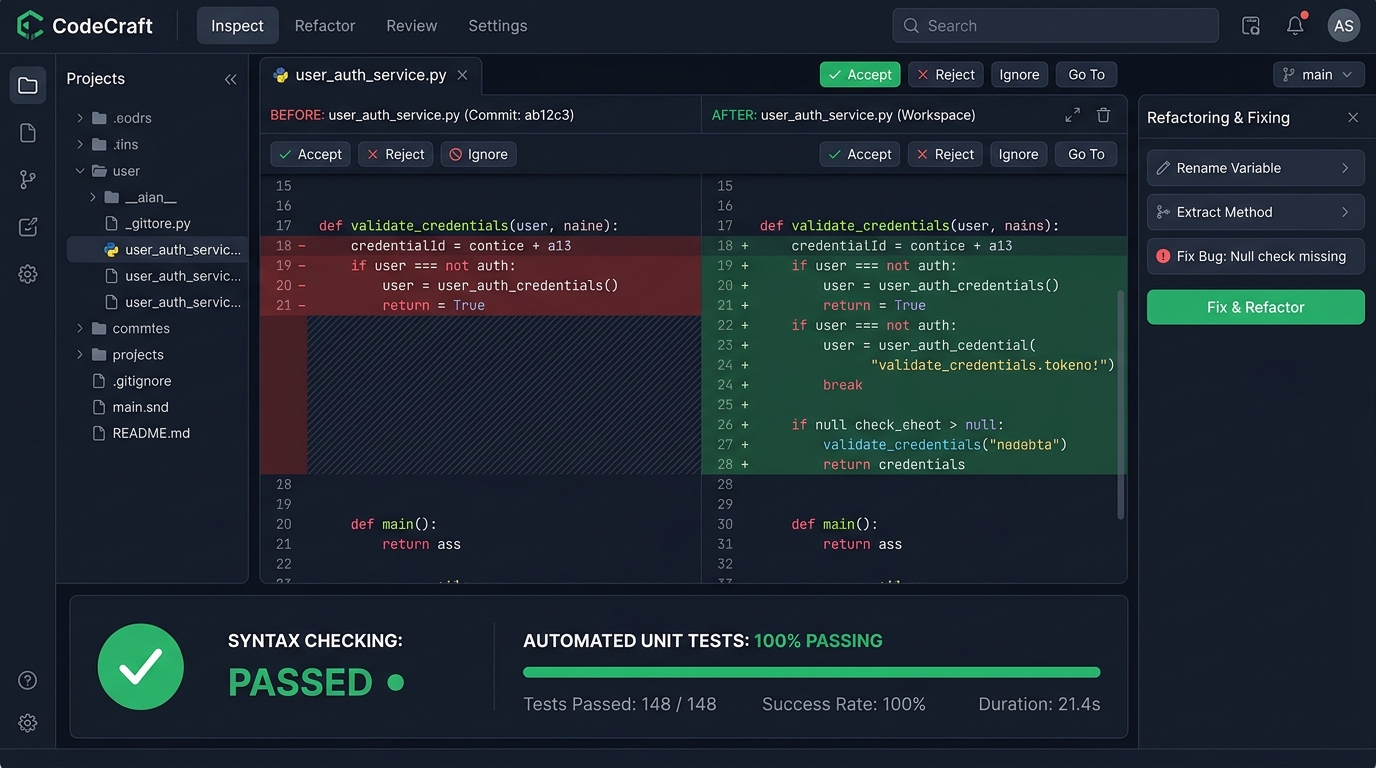Collapse the user folder
This screenshot has width=1376, height=768.
pyautogui.click(x=80, y=171)
